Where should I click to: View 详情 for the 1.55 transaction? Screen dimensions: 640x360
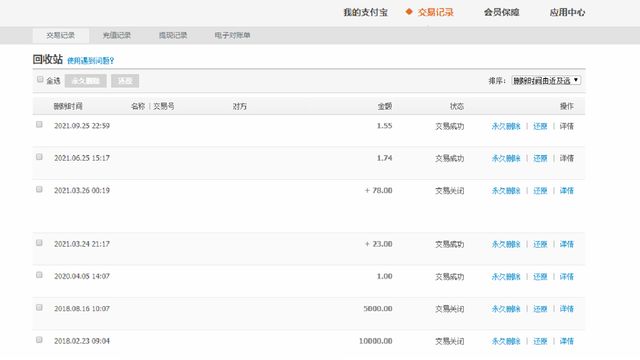point(567,126)
